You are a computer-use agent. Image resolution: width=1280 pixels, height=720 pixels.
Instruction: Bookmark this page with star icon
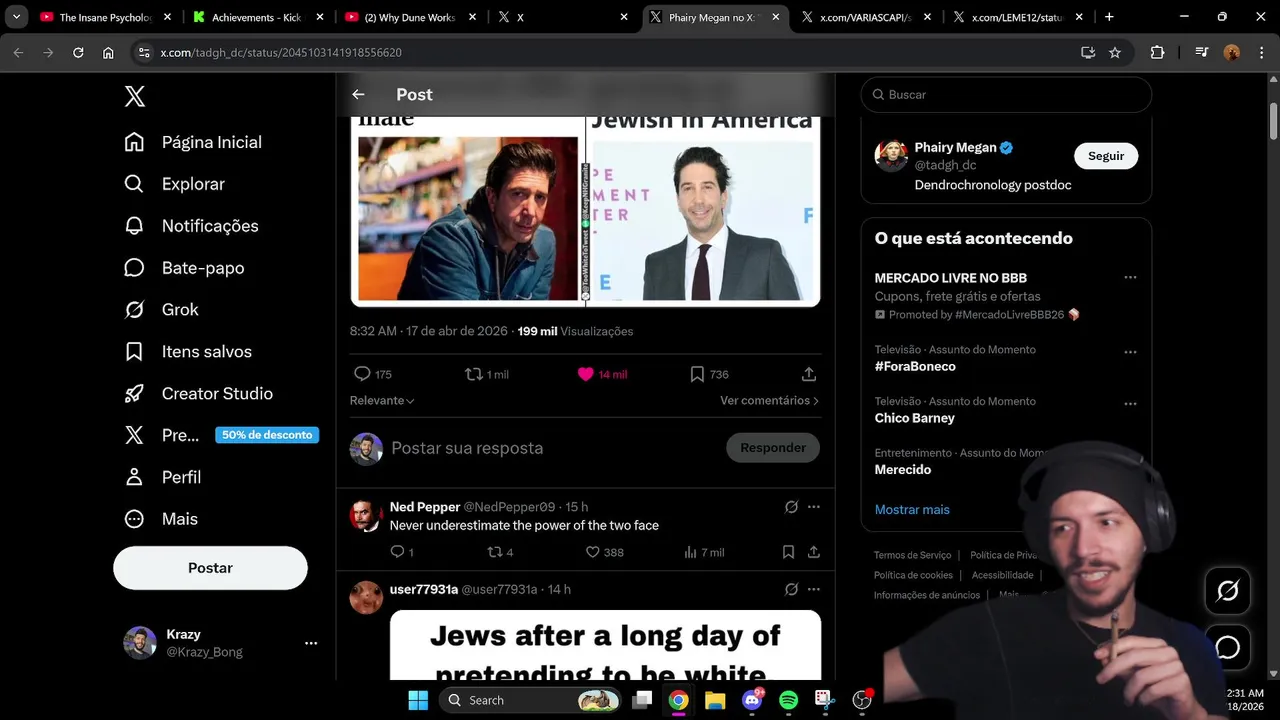pyautogui.click(x=1115, y=53)
